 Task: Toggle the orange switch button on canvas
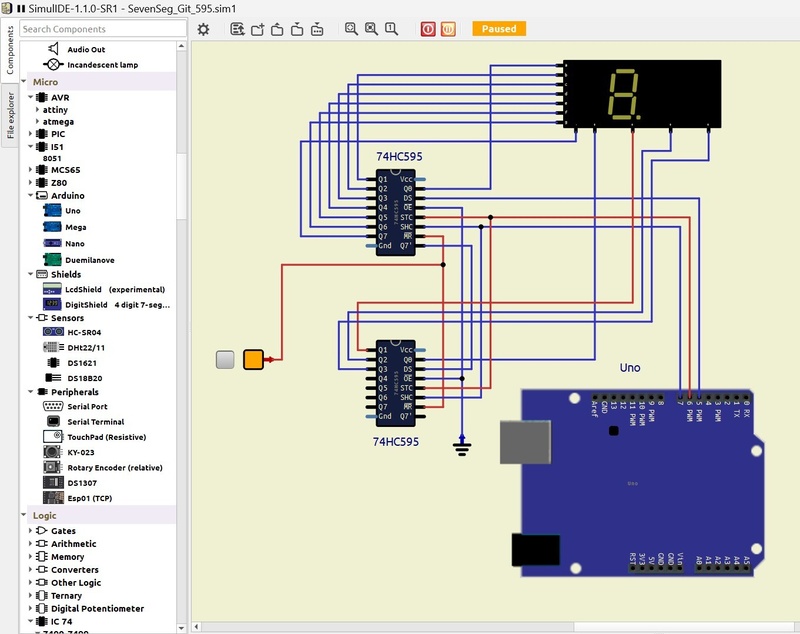(x=253, y=359)
